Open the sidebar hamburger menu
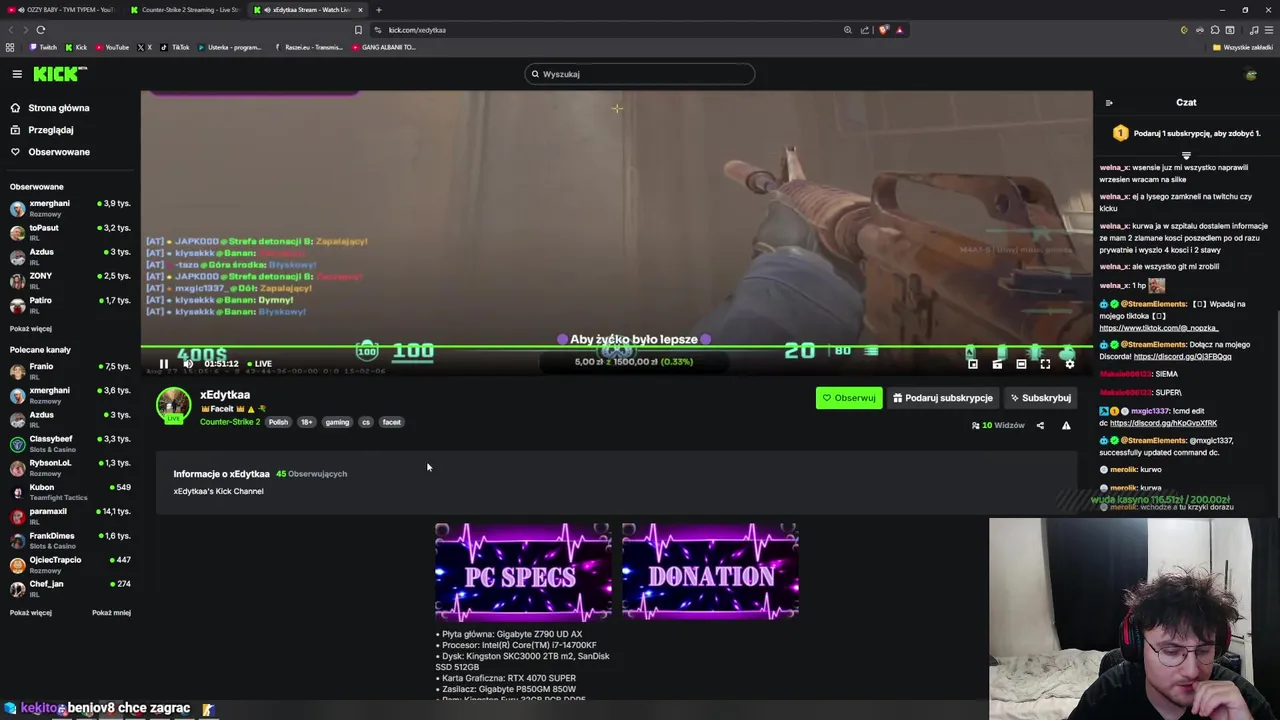Viewport: 1280px width, 720px height. point(17,74)
